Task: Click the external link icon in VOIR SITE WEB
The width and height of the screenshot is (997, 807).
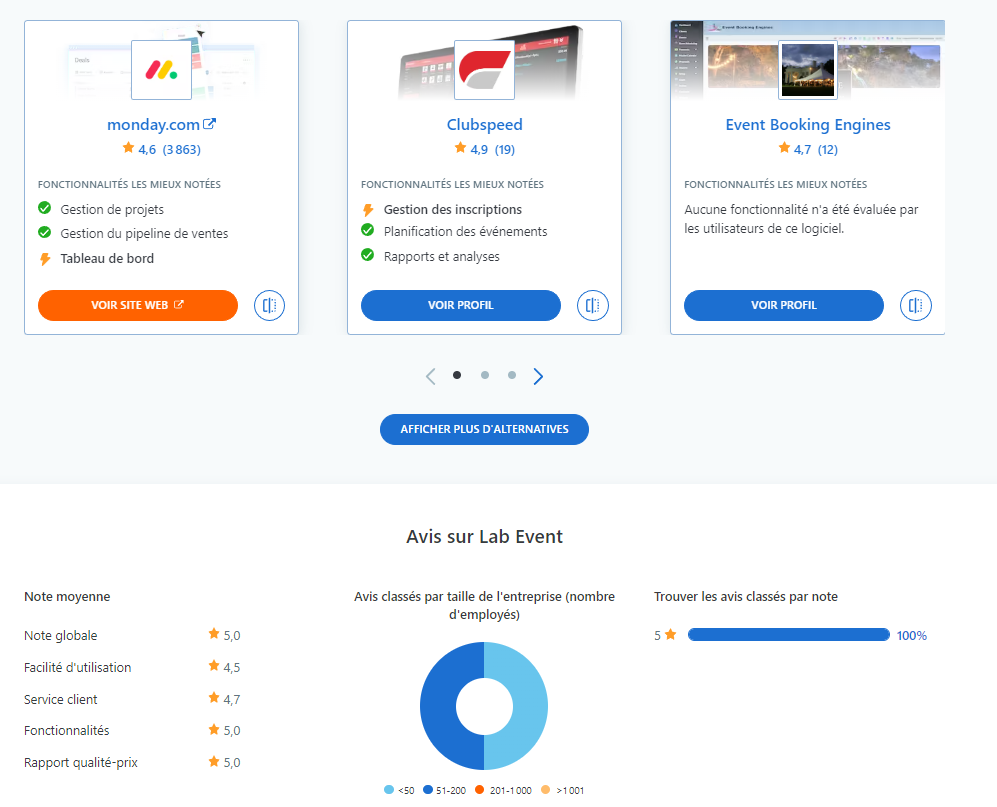Action: [x=179, y=305]
